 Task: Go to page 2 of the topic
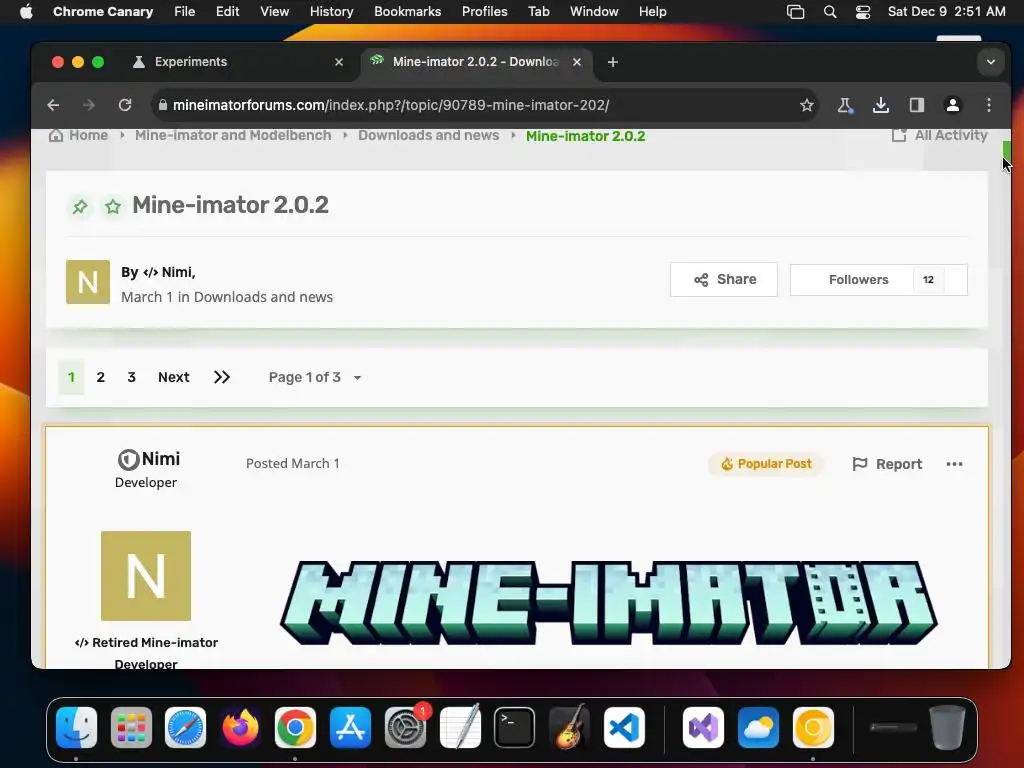coord(101,377)
